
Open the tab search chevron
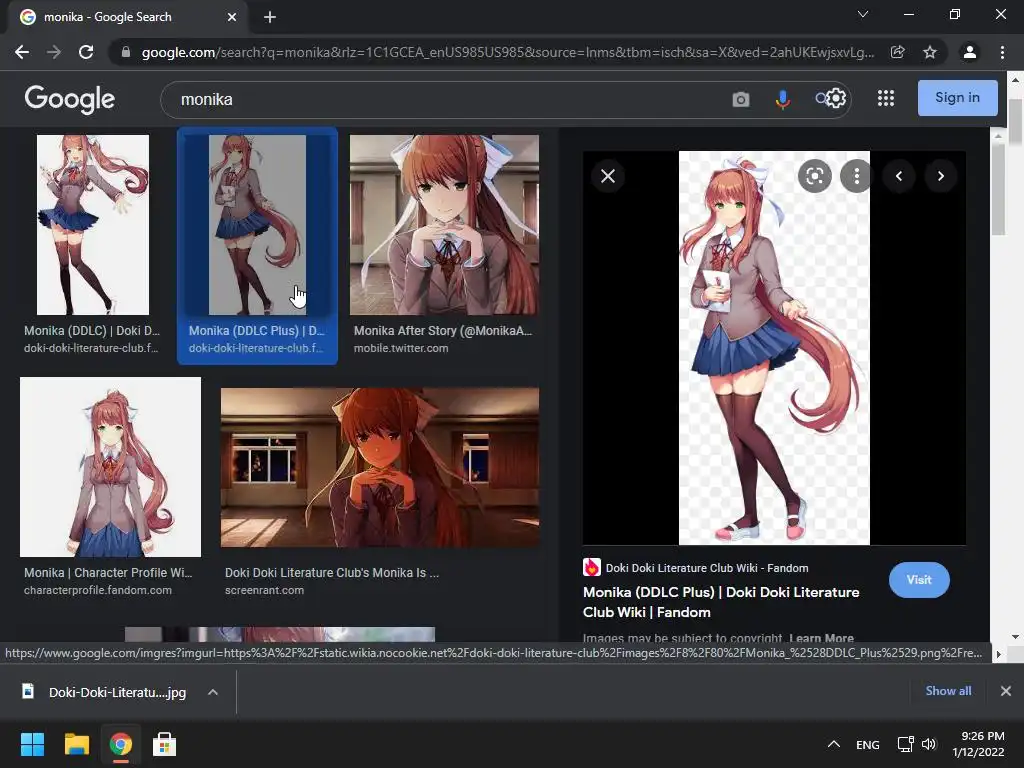pos(863,14)
